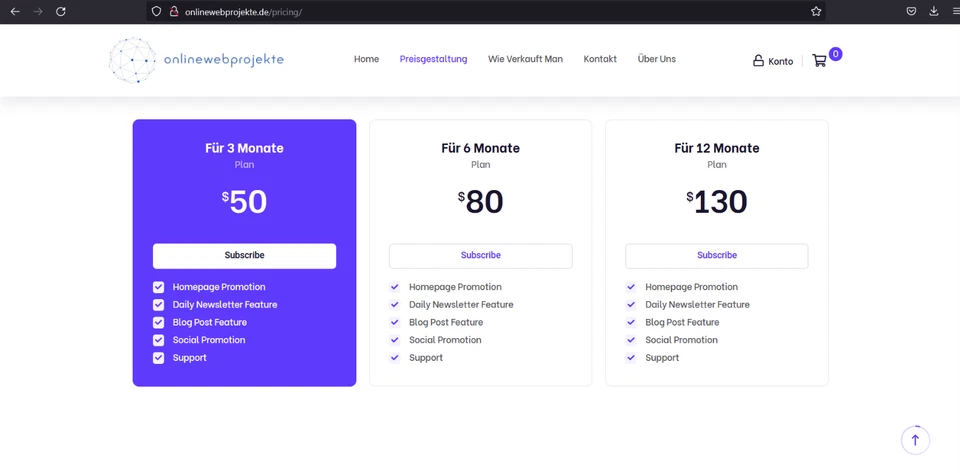Subscribe to the Für 12 Monate plan
Screen dimensions: 960x473
click(x=716, y=256)
